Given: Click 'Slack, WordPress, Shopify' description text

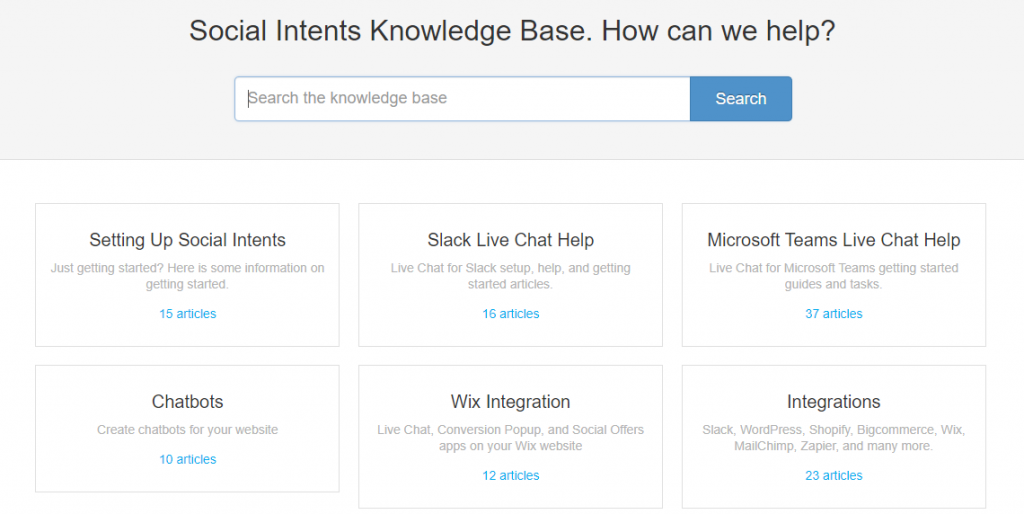Looking at the screenshot, I should [834, 438].
